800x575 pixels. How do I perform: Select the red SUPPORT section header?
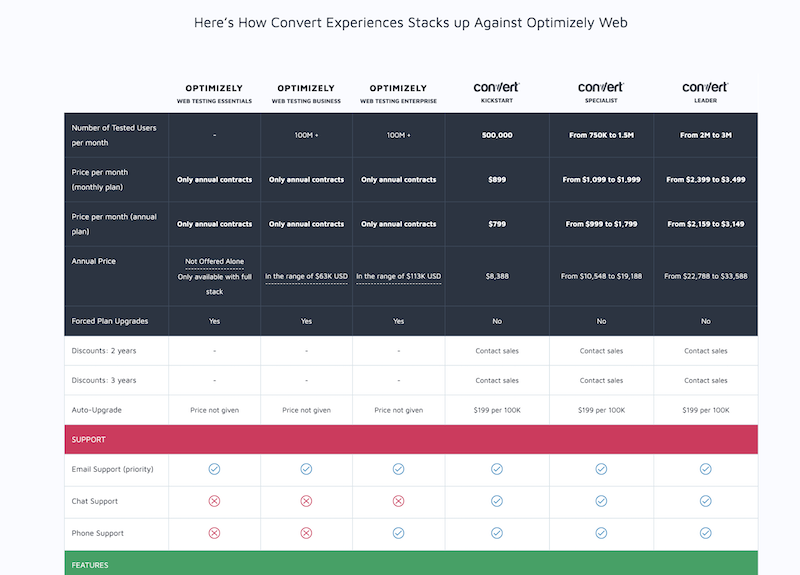tap(411, 439)
